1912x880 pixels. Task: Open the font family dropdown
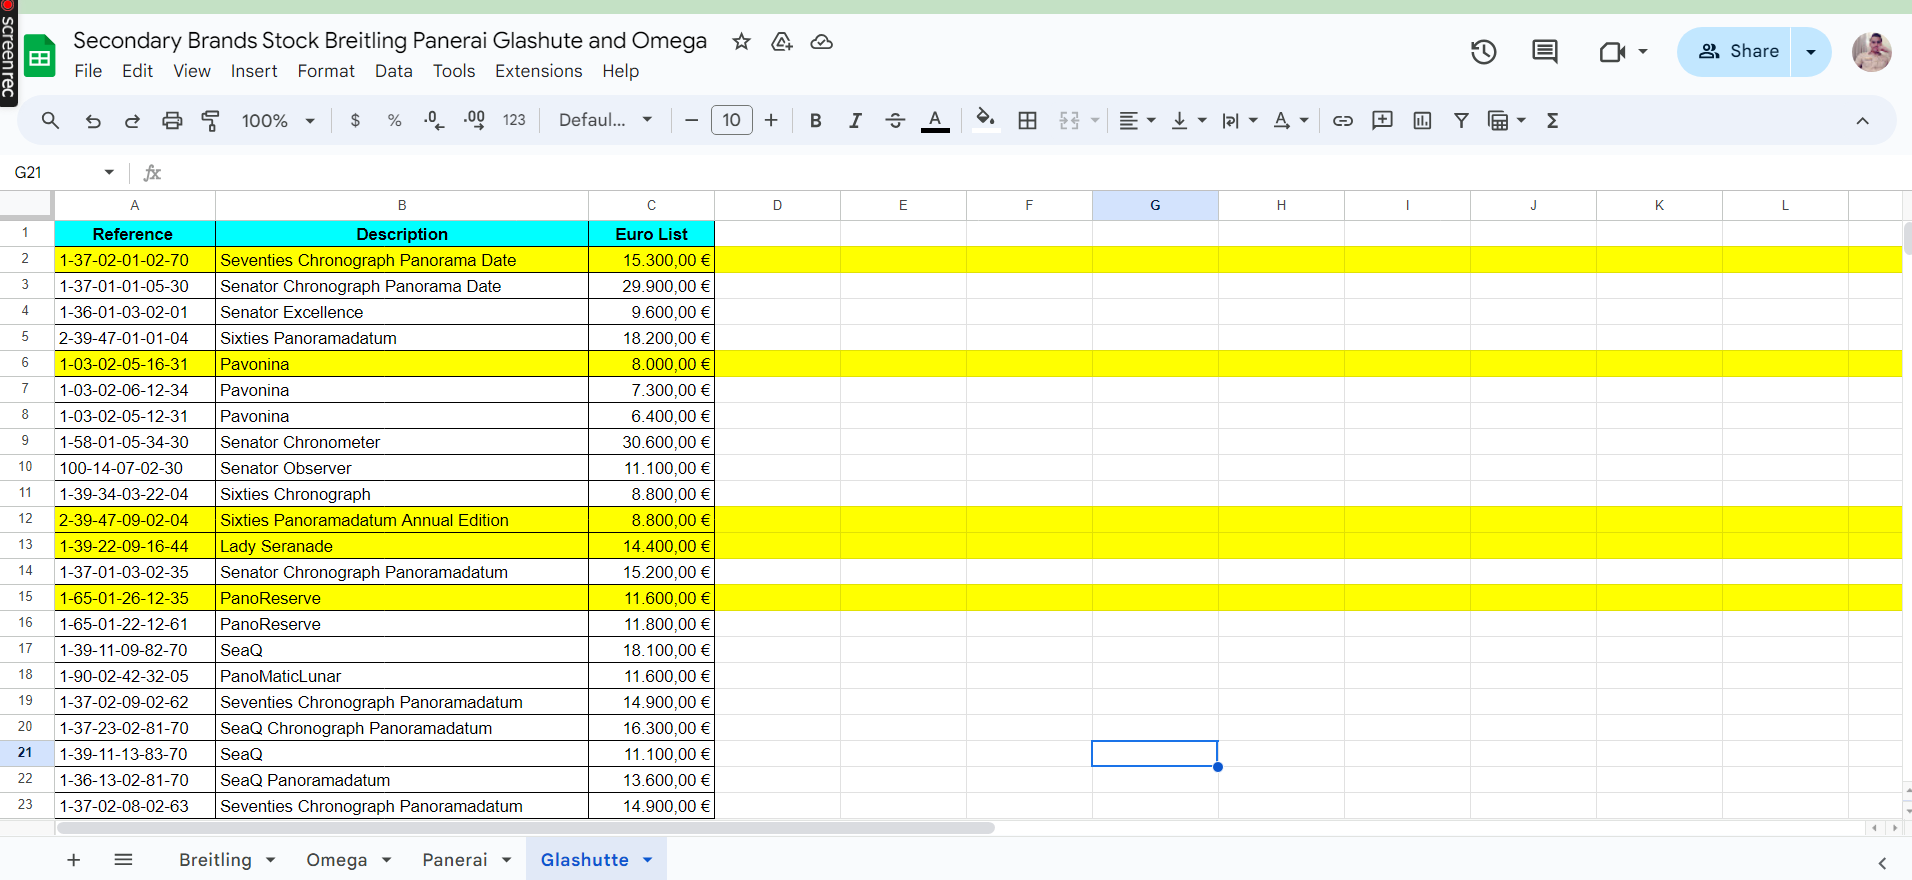point(605,120)
